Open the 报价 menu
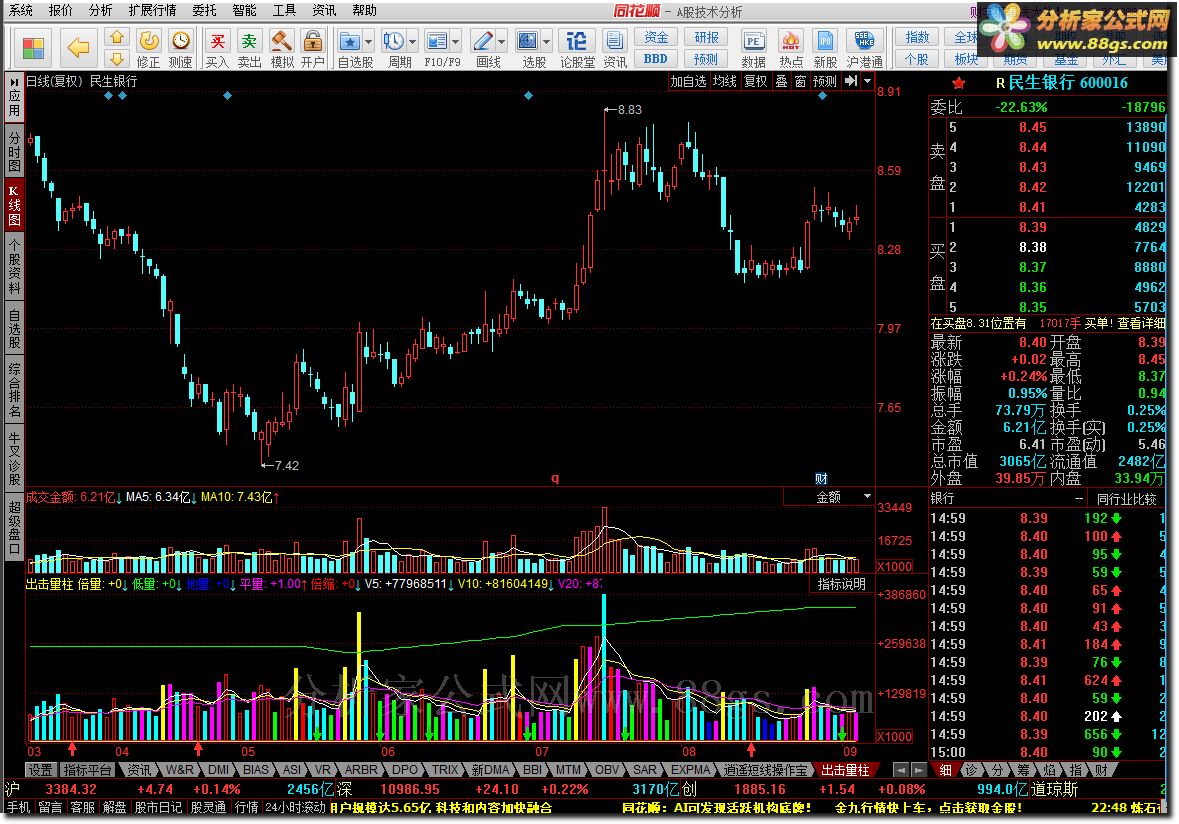Image resolution: width=1179 pixels, height=824 pixels. (60, 10)
